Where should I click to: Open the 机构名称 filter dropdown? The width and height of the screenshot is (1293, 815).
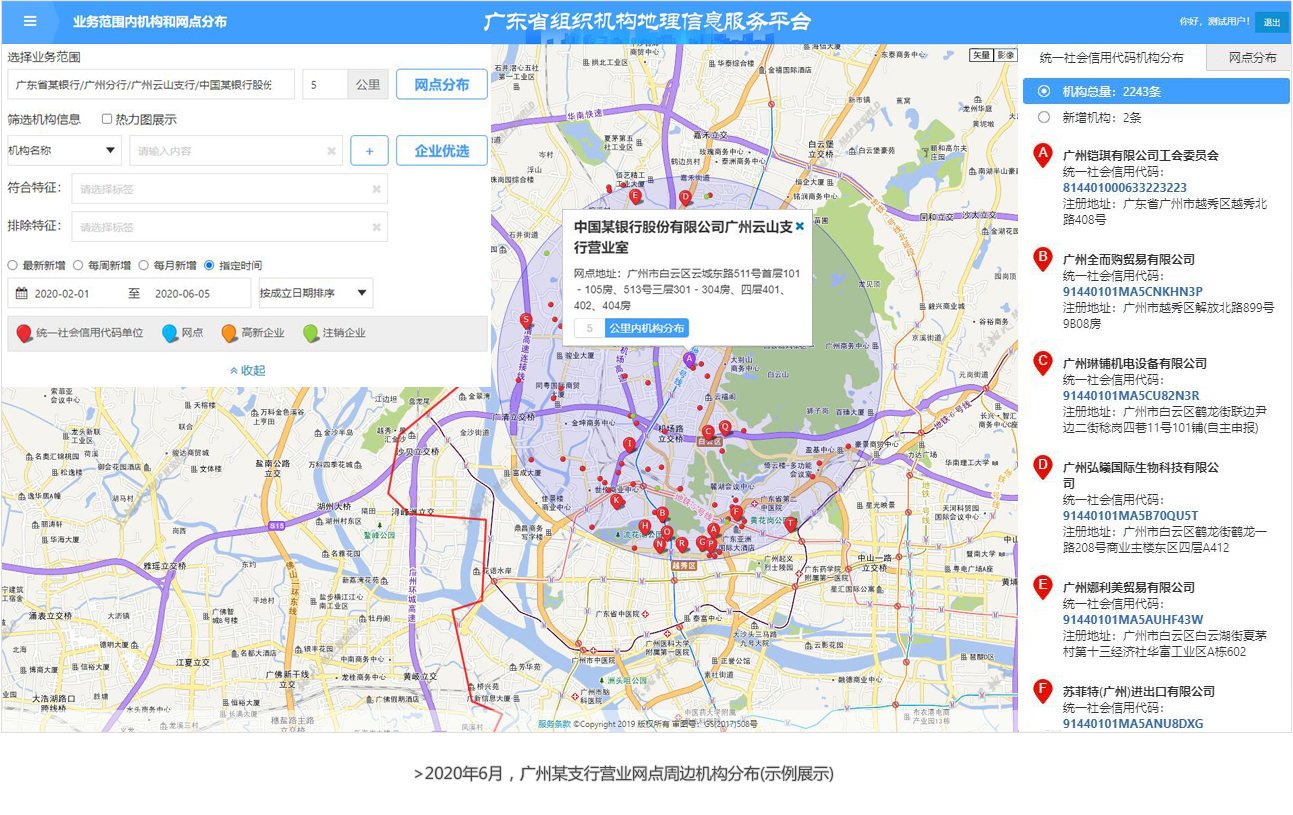pyautogui.click(x=64, y=151)
